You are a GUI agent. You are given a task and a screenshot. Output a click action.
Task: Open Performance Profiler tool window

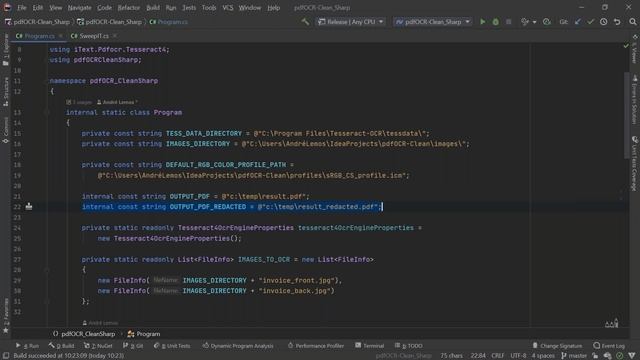point(316,345)
